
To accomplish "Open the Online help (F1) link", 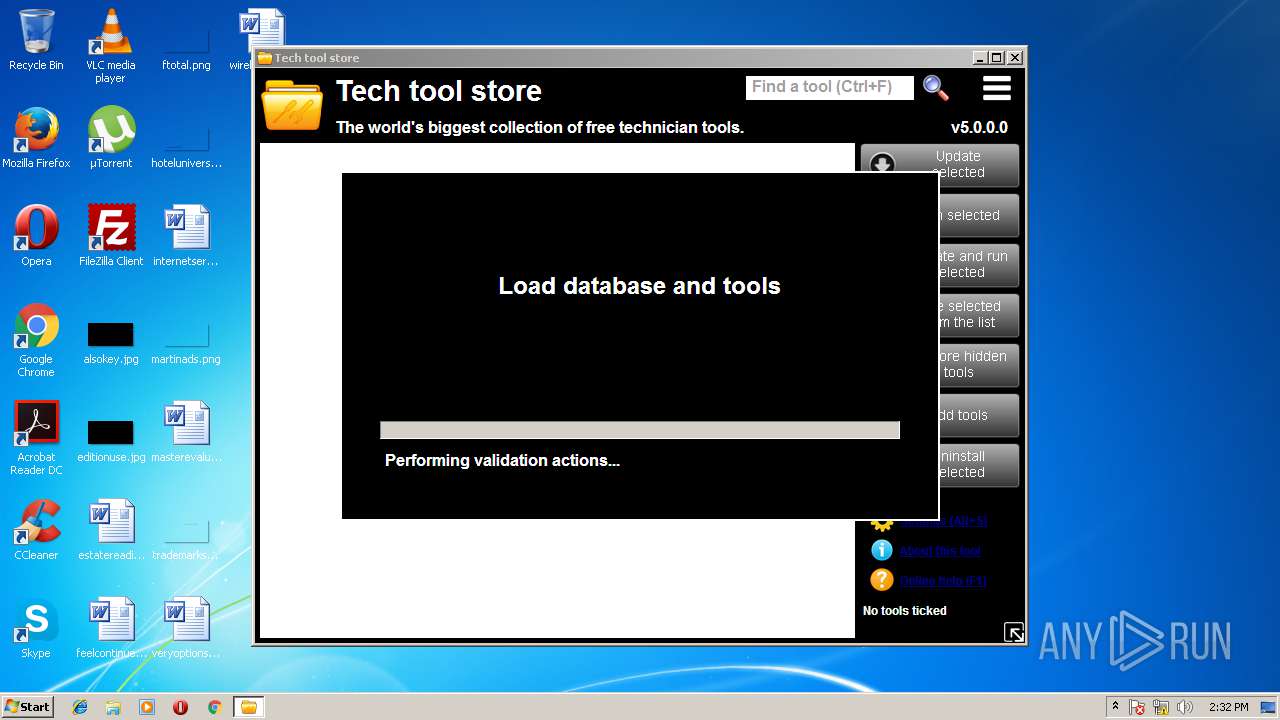I will pos(943,581).
